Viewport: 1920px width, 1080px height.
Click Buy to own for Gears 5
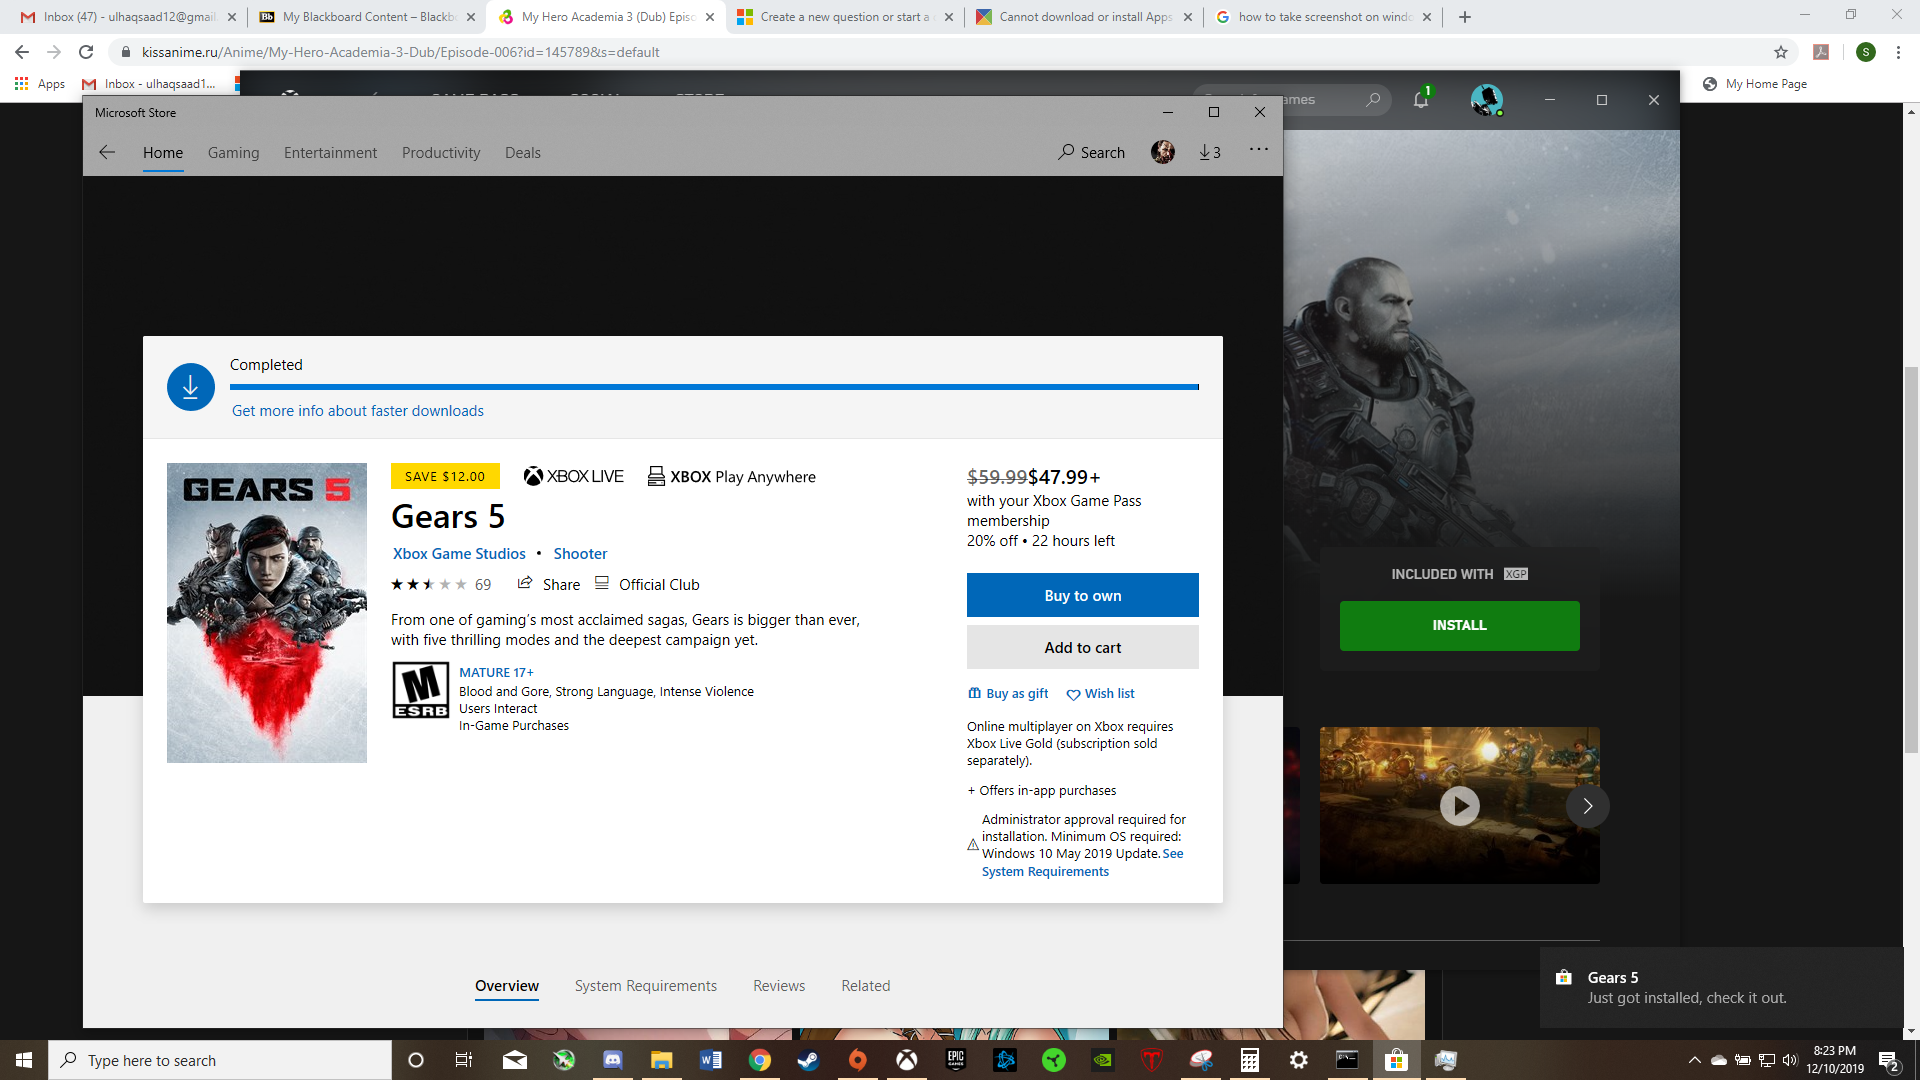[1083, 595]
